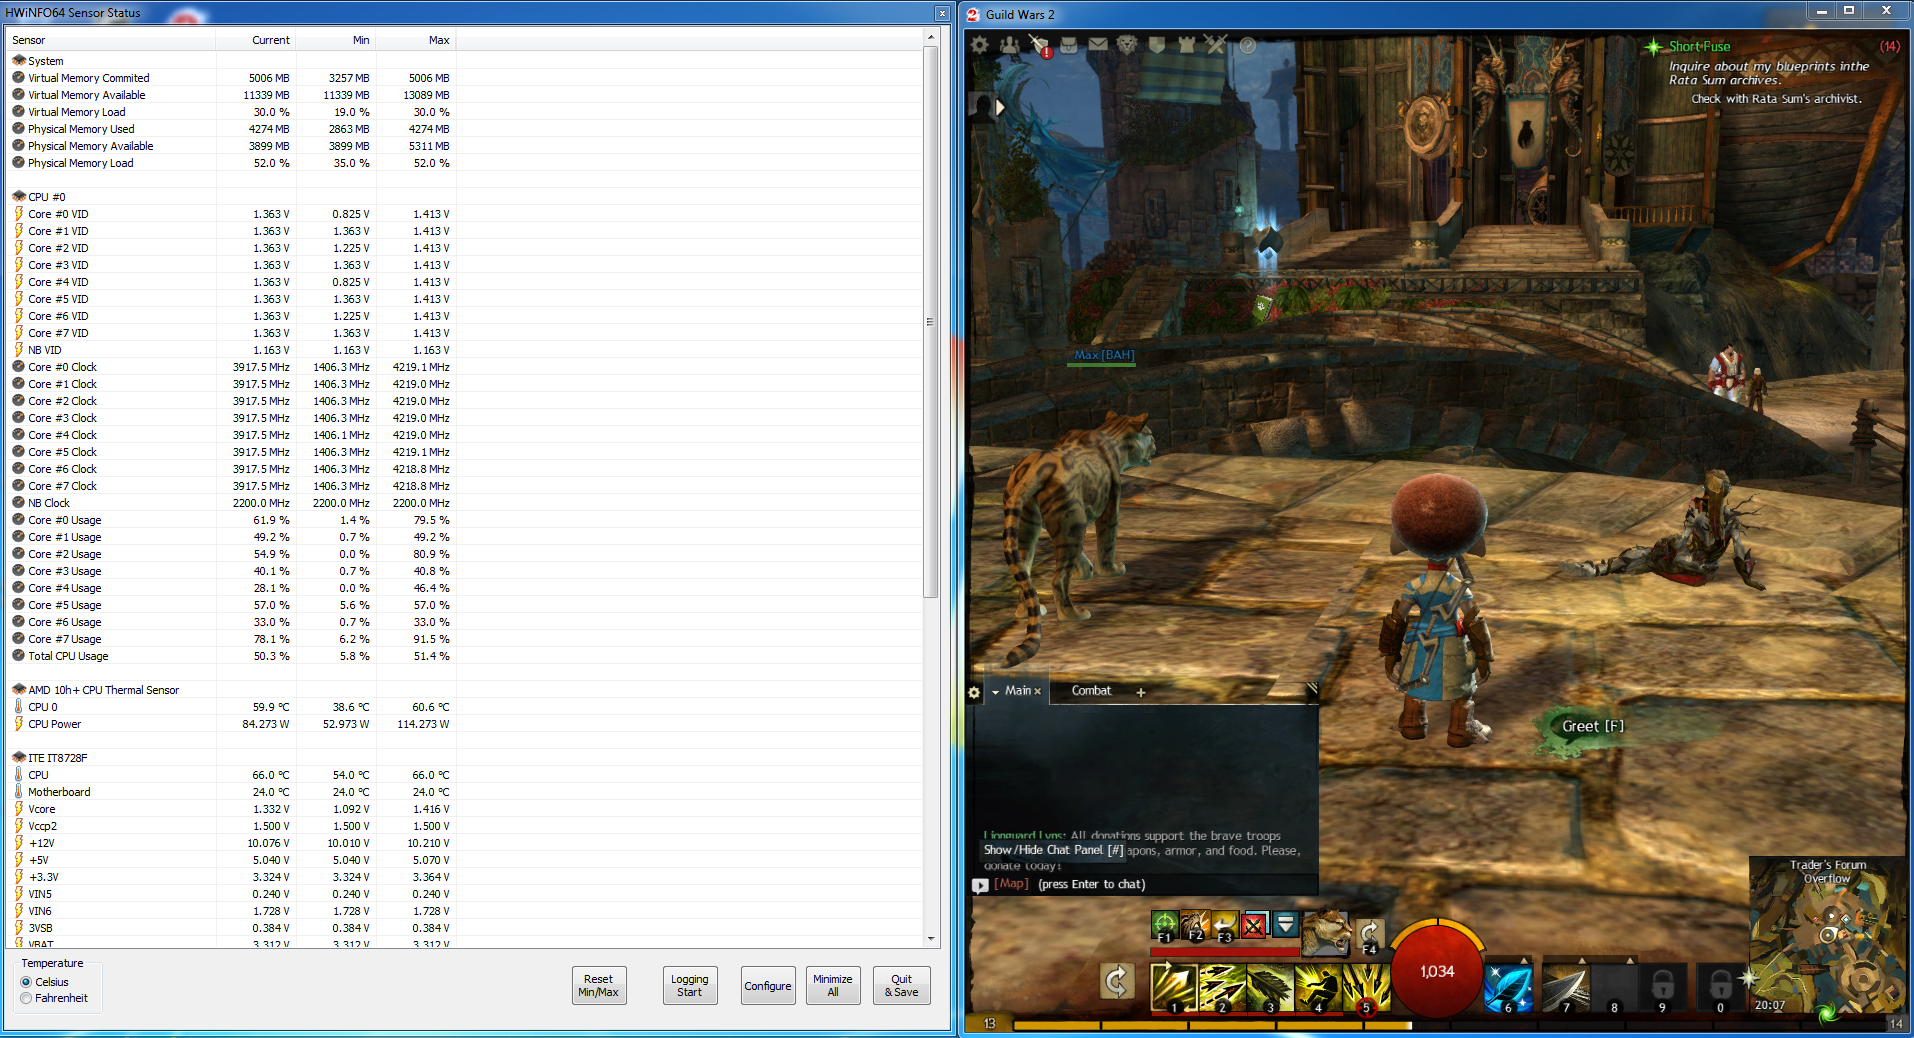Click the pet F4 swap icon
Viewport: 1914px width, 1038px height.
[x=1370, y=935]
